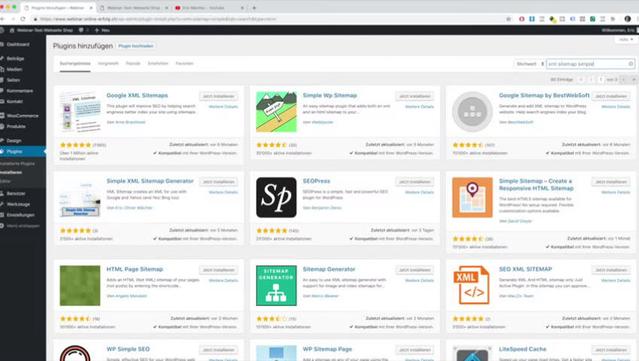The height and width of the screenshot is (361, 639).
Task: Reload the page with the browser refresh icon
Action: coord(23,19)
